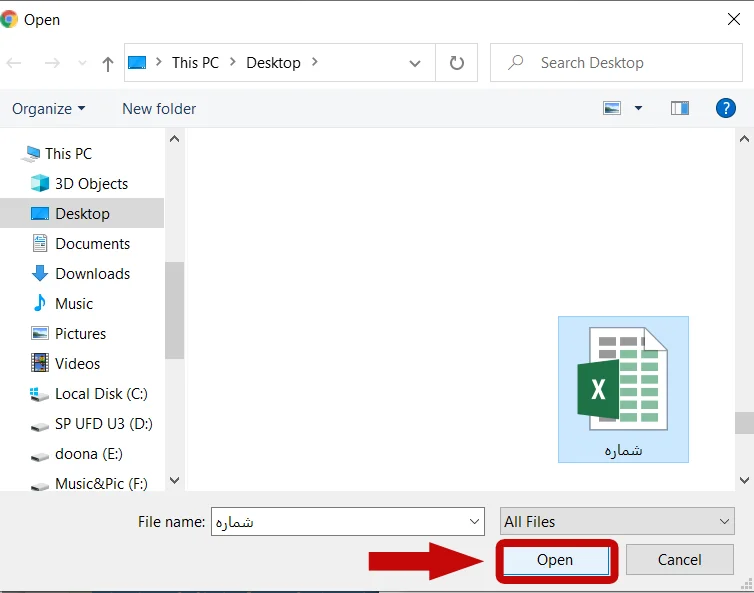Image resolution: width=754 pixels, height=593 pixels.
Task: Open the Help question mark icon
Action: coord(727,108)
